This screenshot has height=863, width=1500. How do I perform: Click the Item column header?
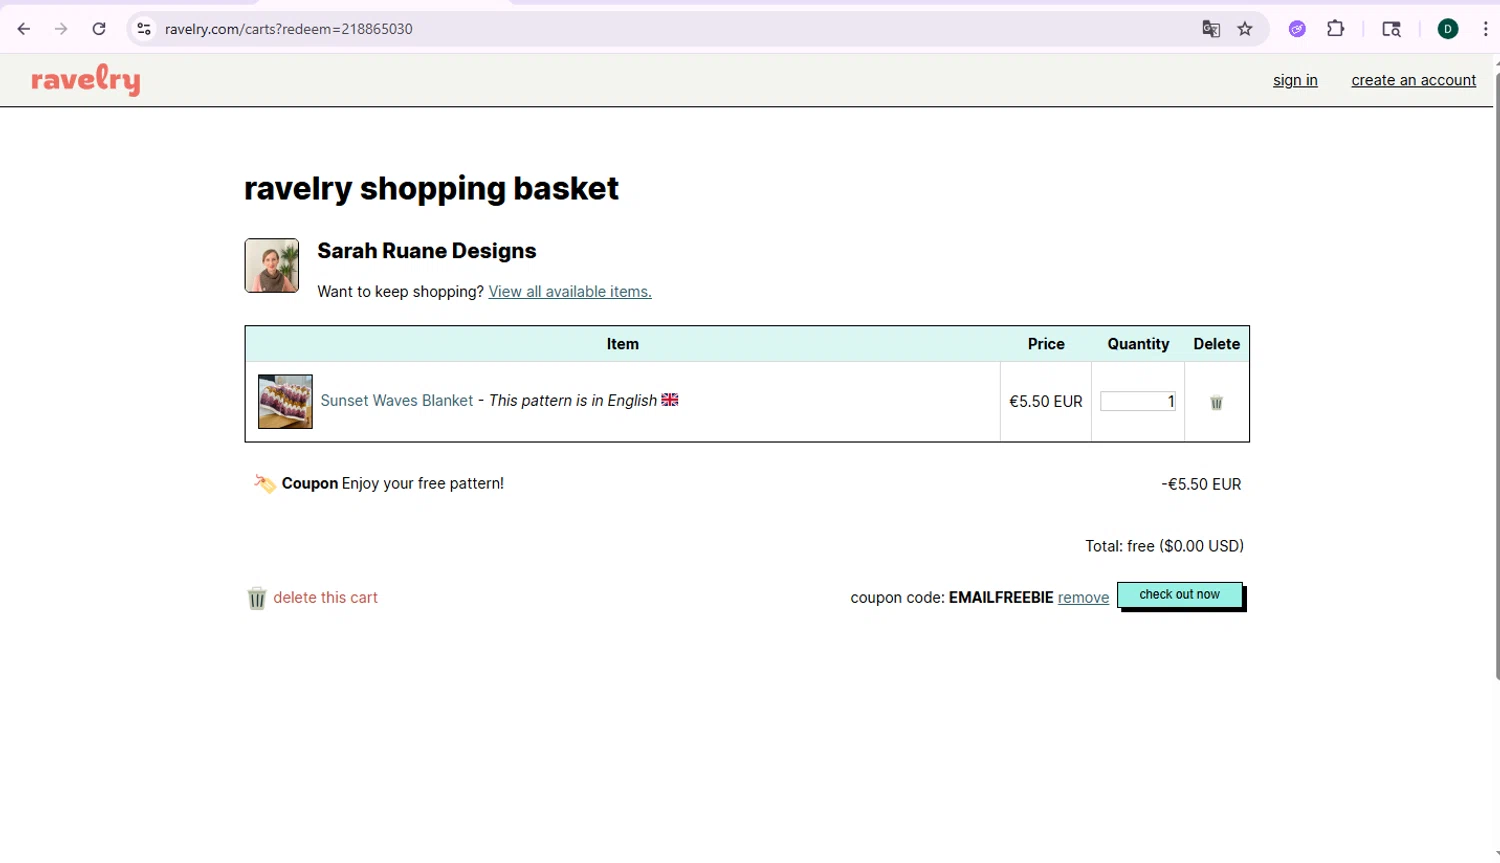[622, 344]
